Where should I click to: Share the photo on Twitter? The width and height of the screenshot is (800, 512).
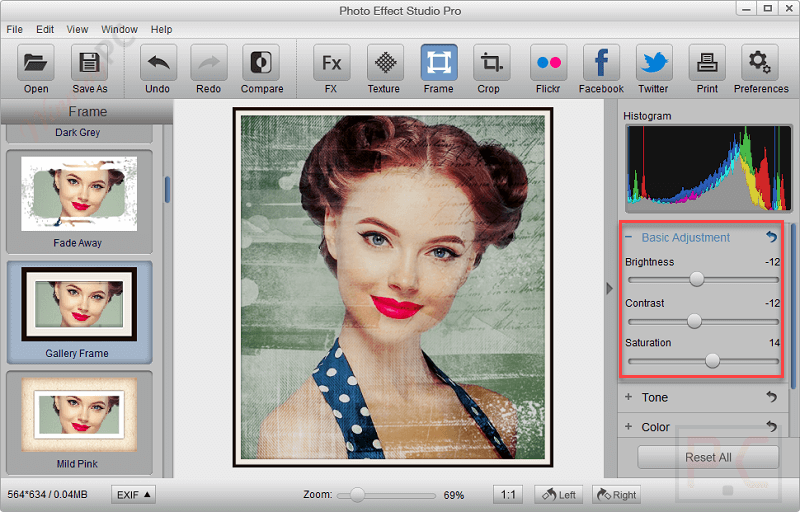point(654,63)
